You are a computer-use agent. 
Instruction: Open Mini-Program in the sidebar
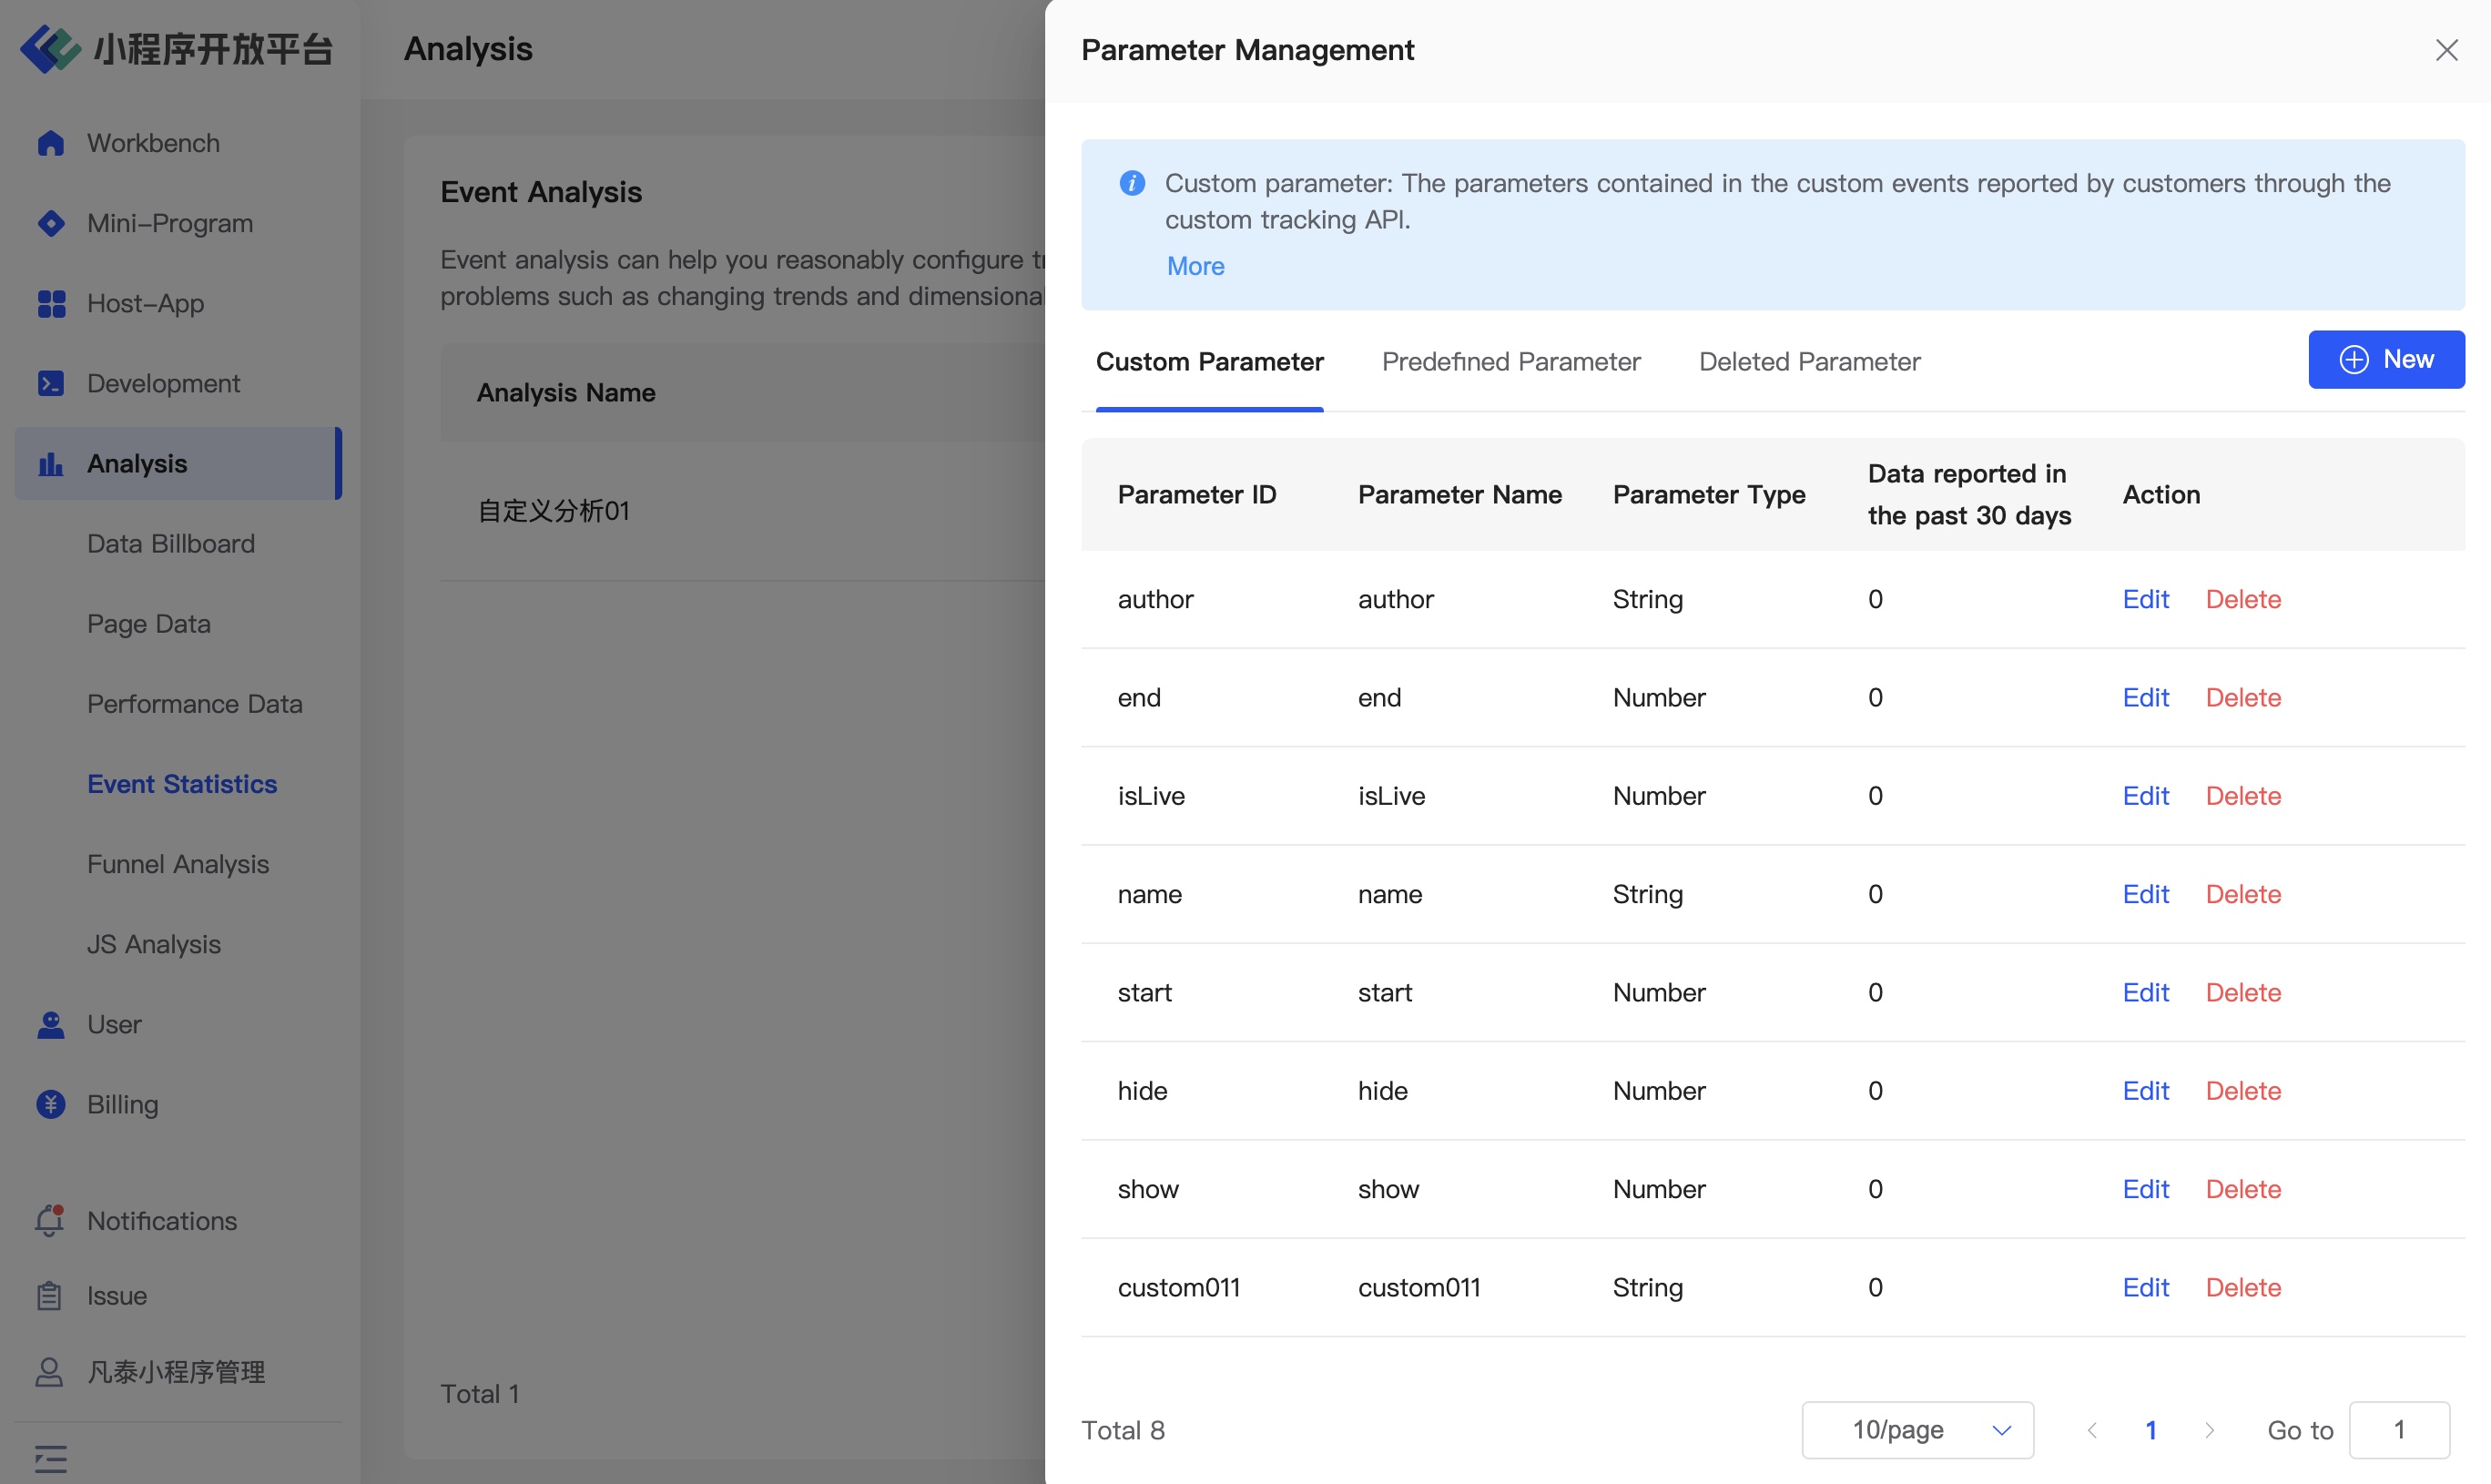tap(178, 223)
